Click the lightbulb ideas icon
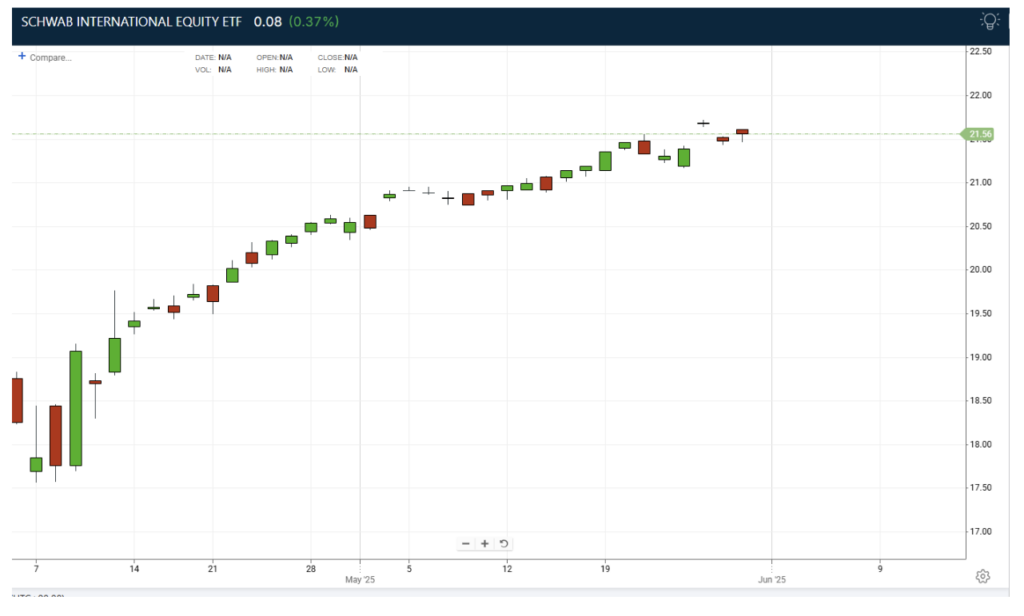This screenshot has width=1024, height=616. pos(989,21)
